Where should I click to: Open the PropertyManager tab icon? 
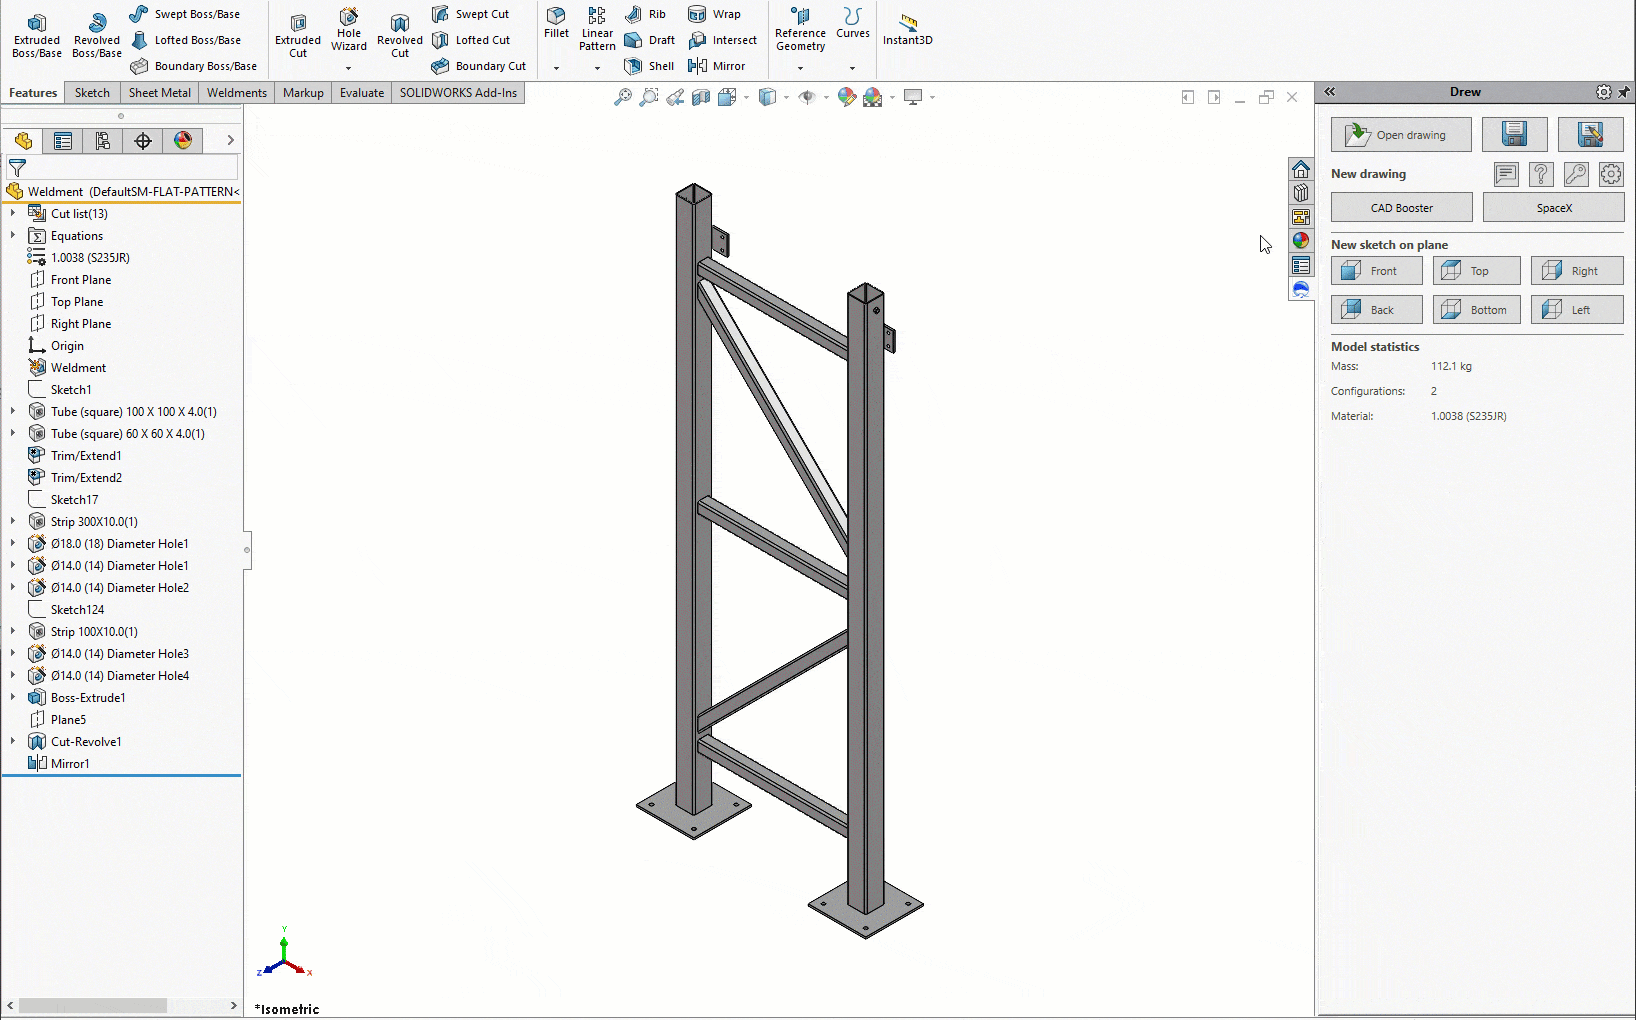[x=63, y=141]
